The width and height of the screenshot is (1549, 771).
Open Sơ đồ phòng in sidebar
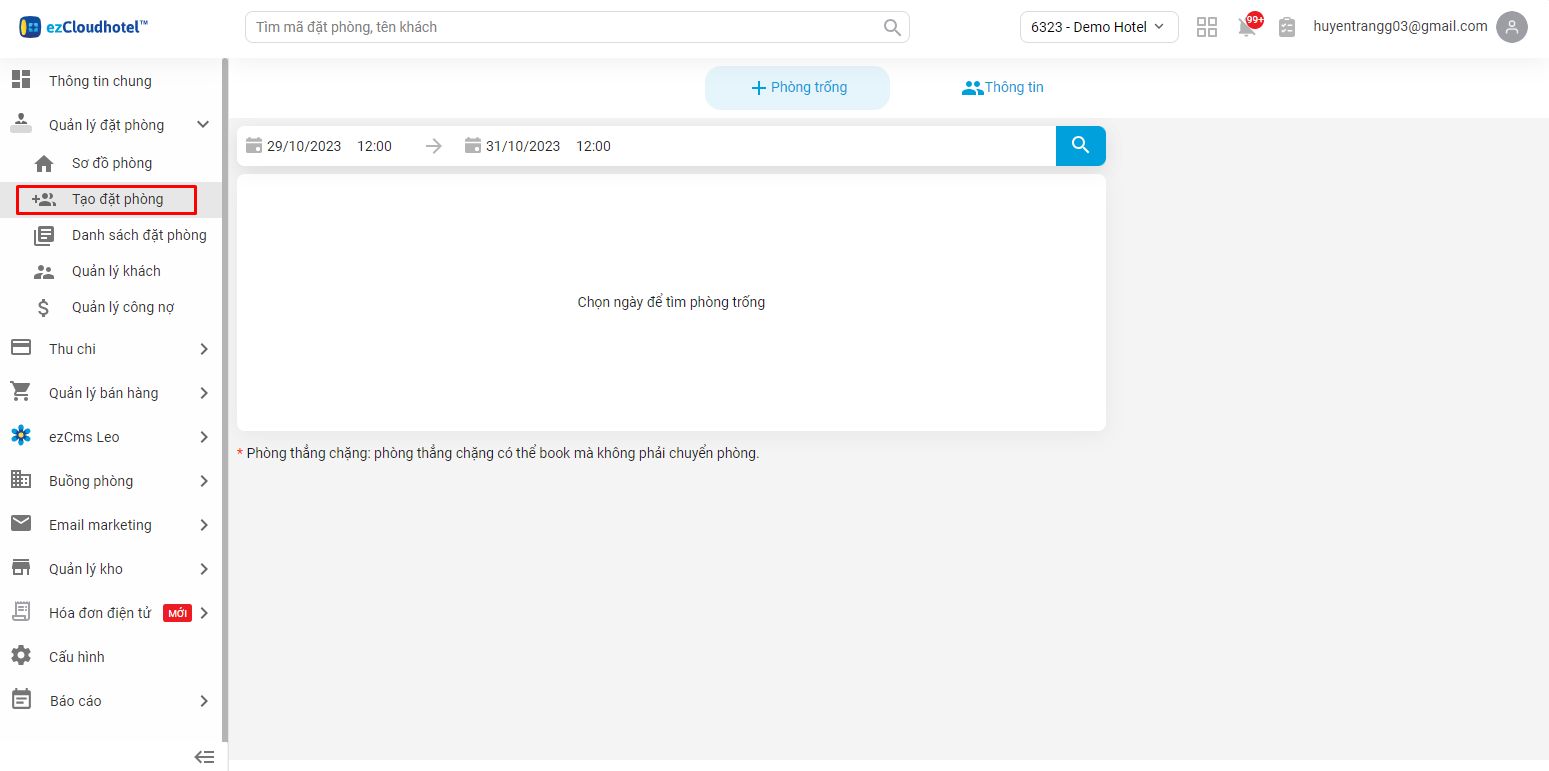[111, 163]
